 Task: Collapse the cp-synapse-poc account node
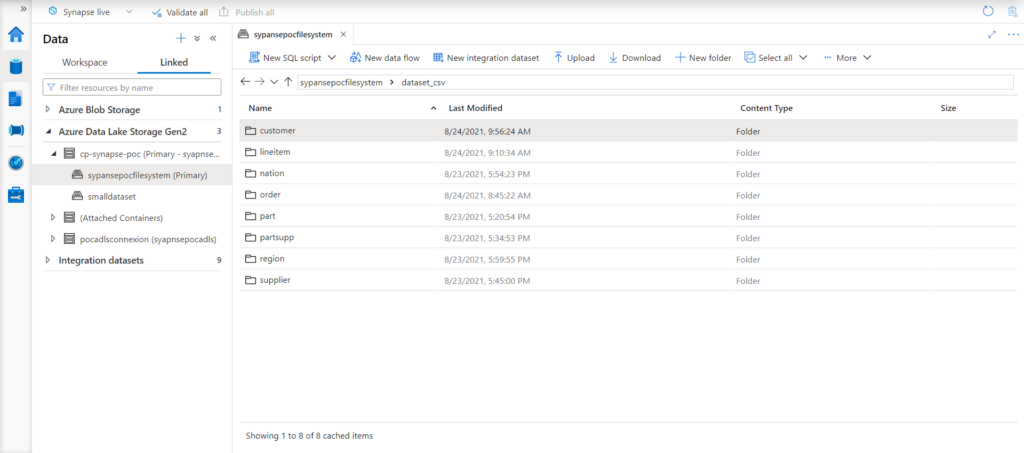pos(54,154)
